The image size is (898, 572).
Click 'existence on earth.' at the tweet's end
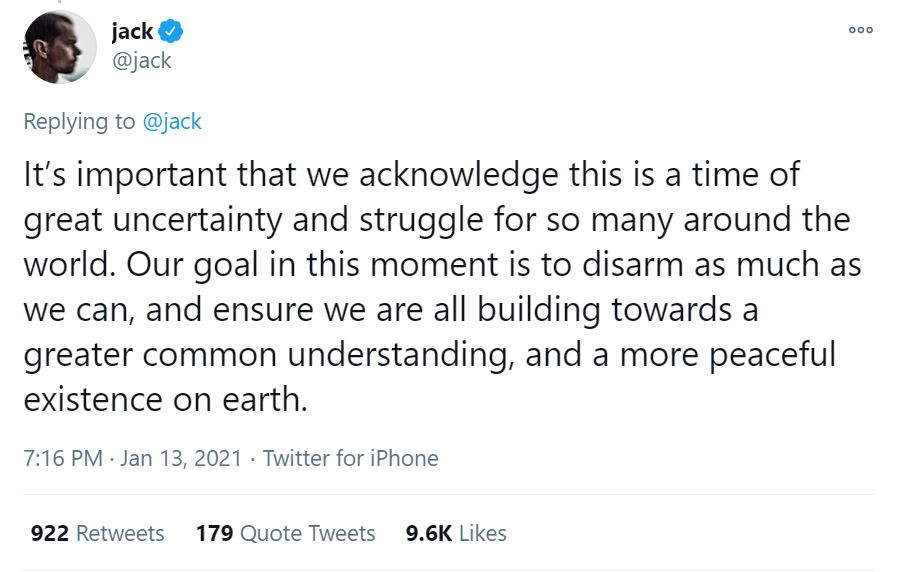pos(164,399)
